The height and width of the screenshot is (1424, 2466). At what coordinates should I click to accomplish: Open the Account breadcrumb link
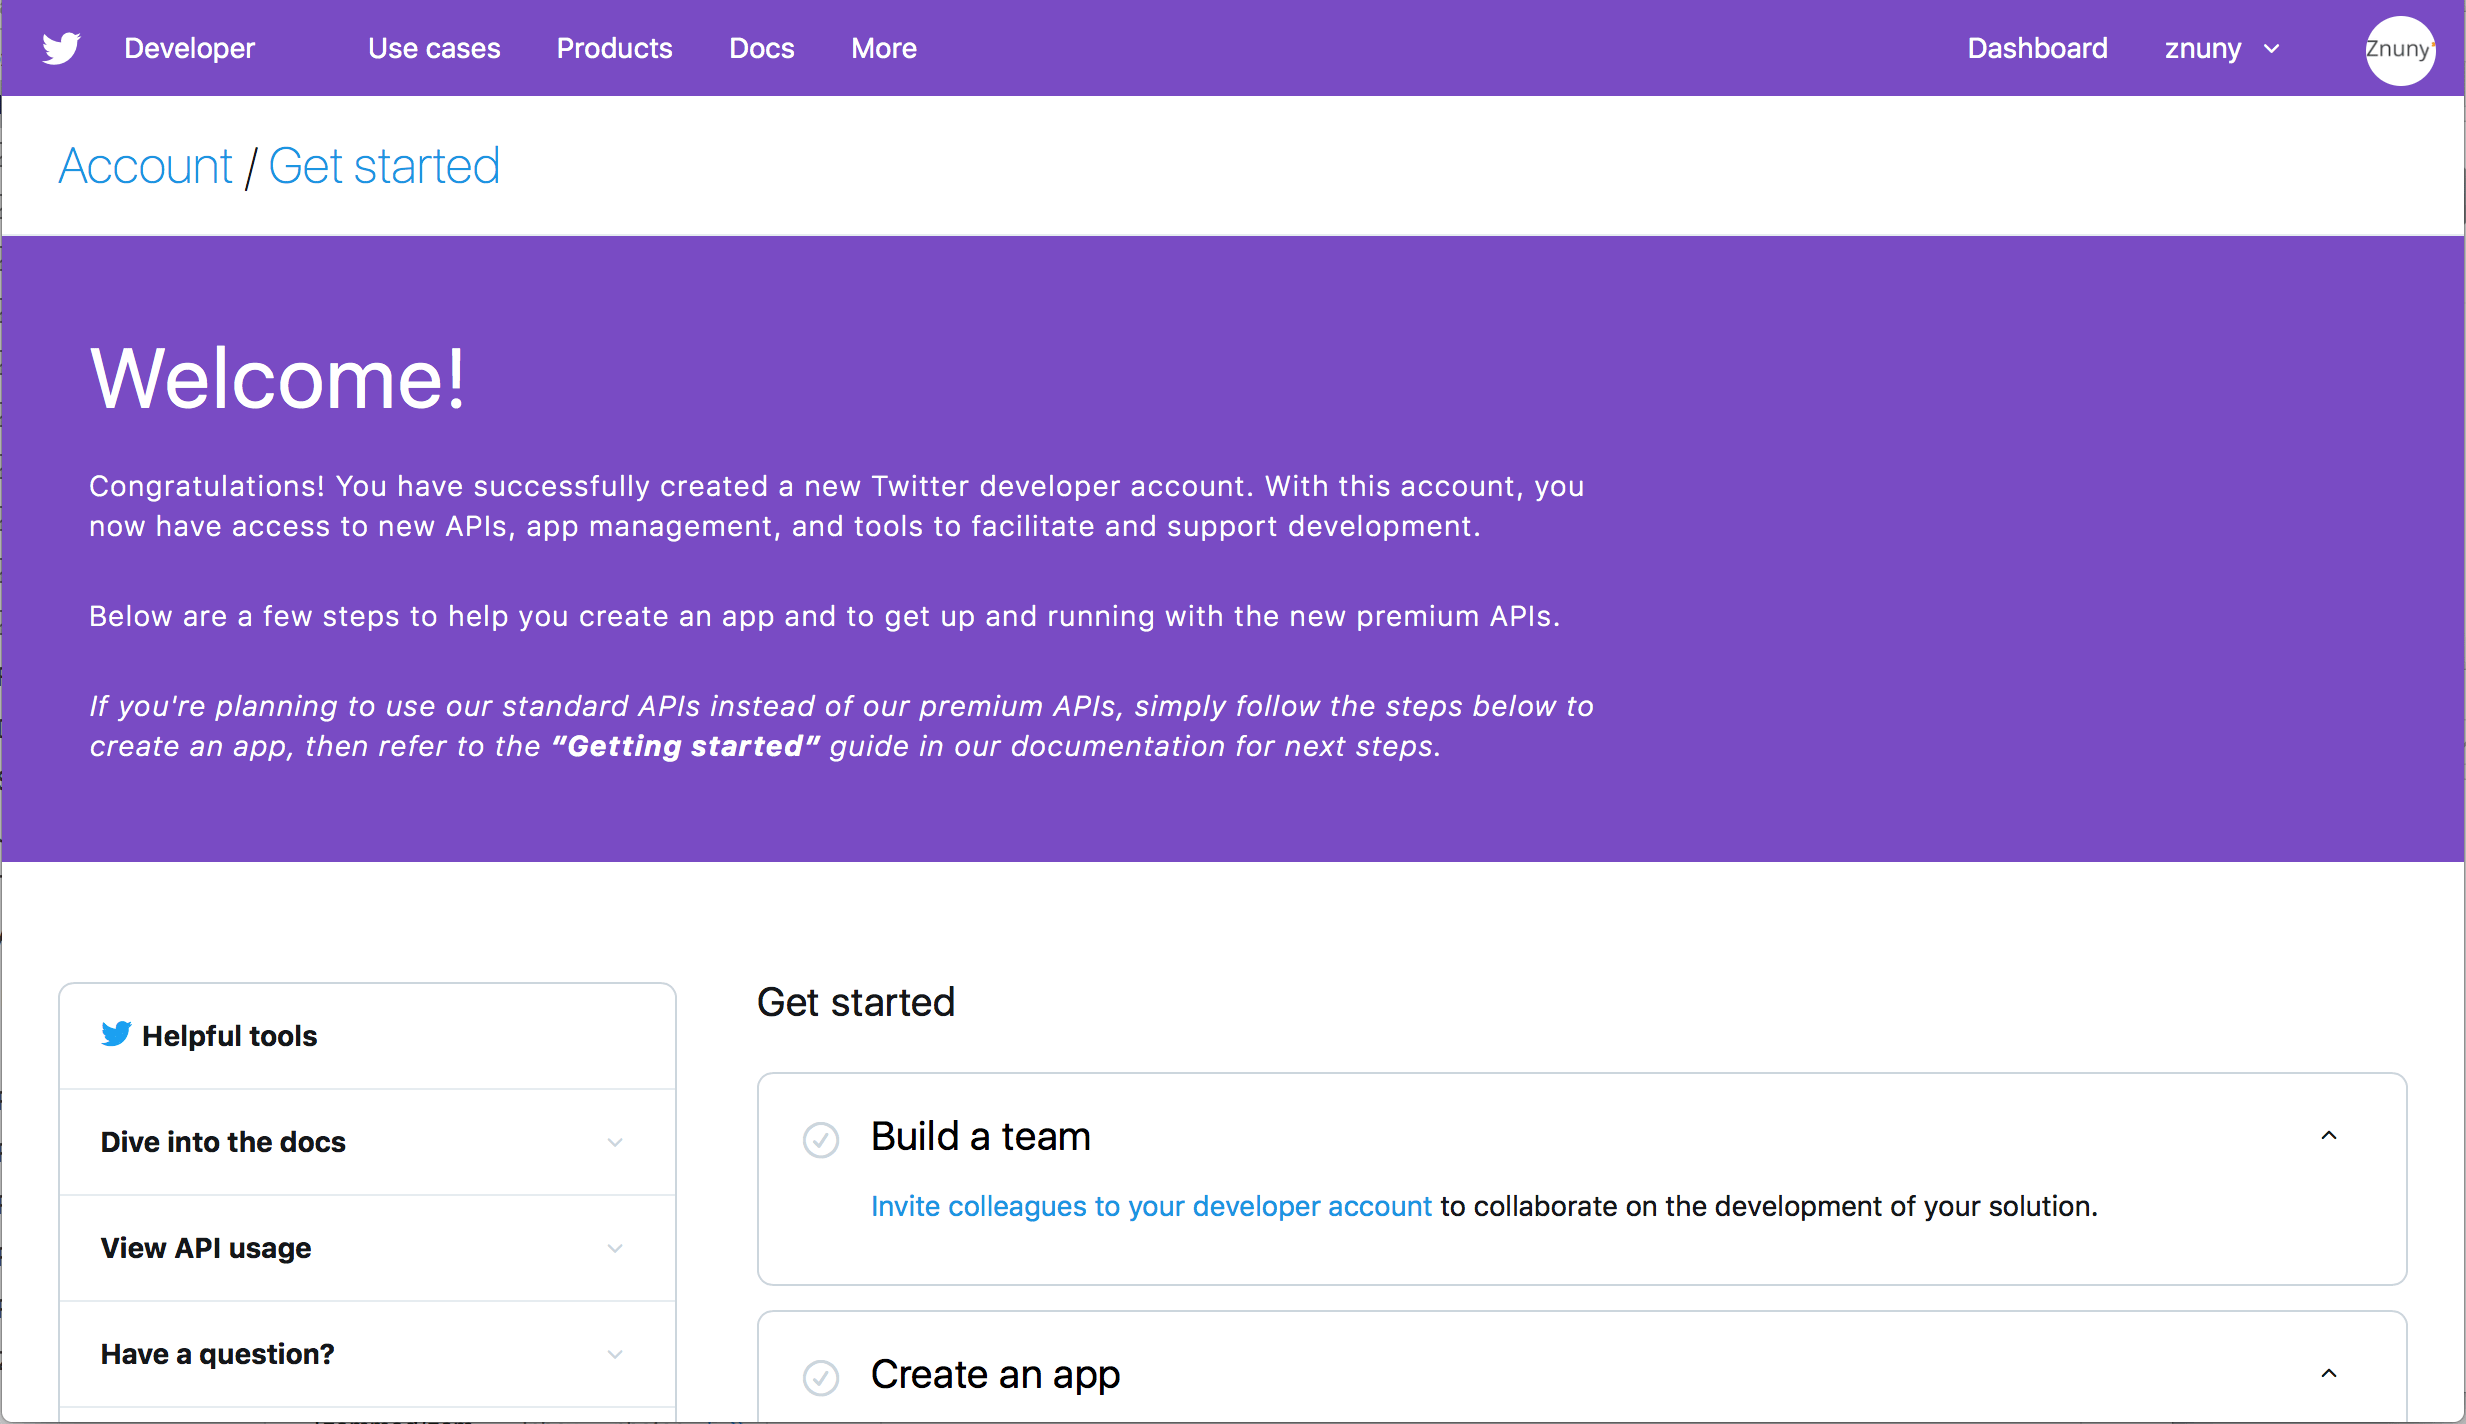click(145, 165)
